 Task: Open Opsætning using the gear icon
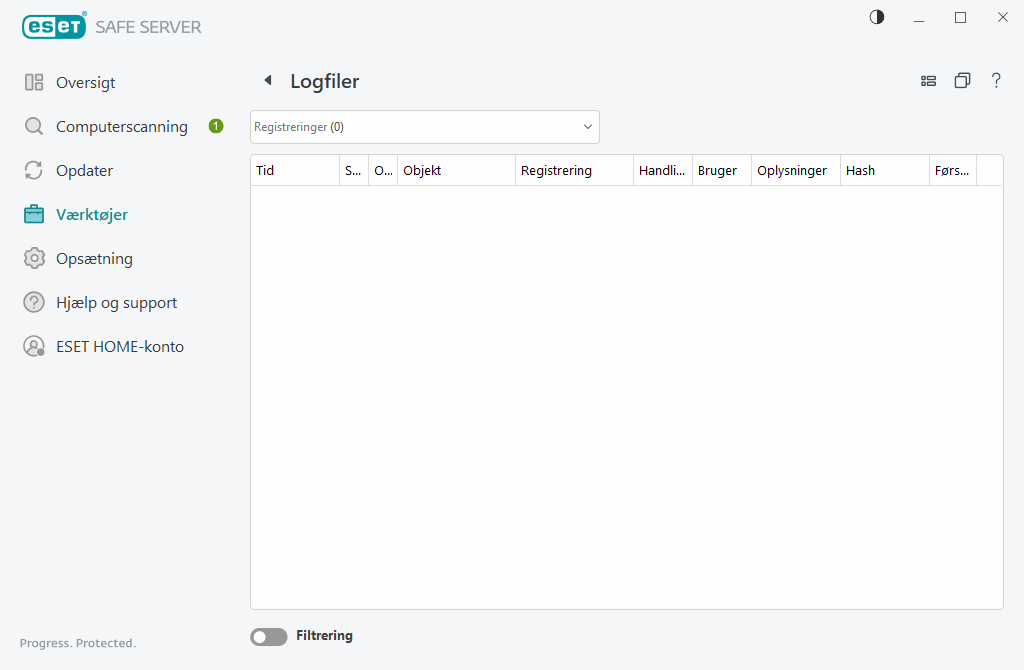[x=33, y=258]
